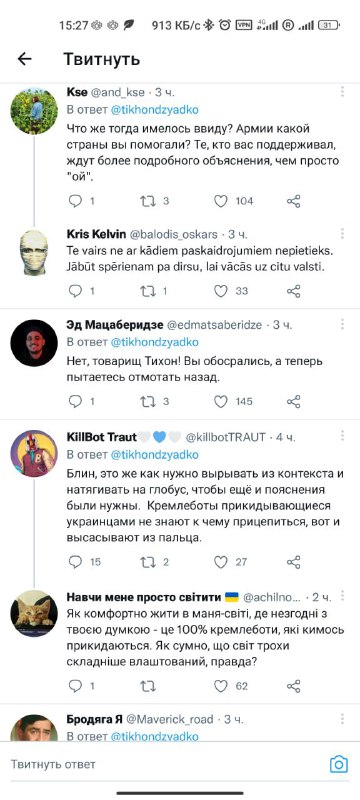Viewport: 360px width, 800px height.
Task: Open more options on KillBot Traut's tweet
Action: (342, 436)
